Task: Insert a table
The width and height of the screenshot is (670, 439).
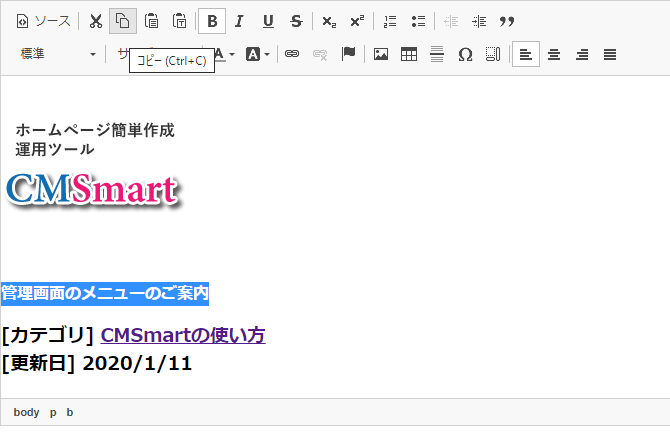Action: pyautogui.click(x=409, y=54)
